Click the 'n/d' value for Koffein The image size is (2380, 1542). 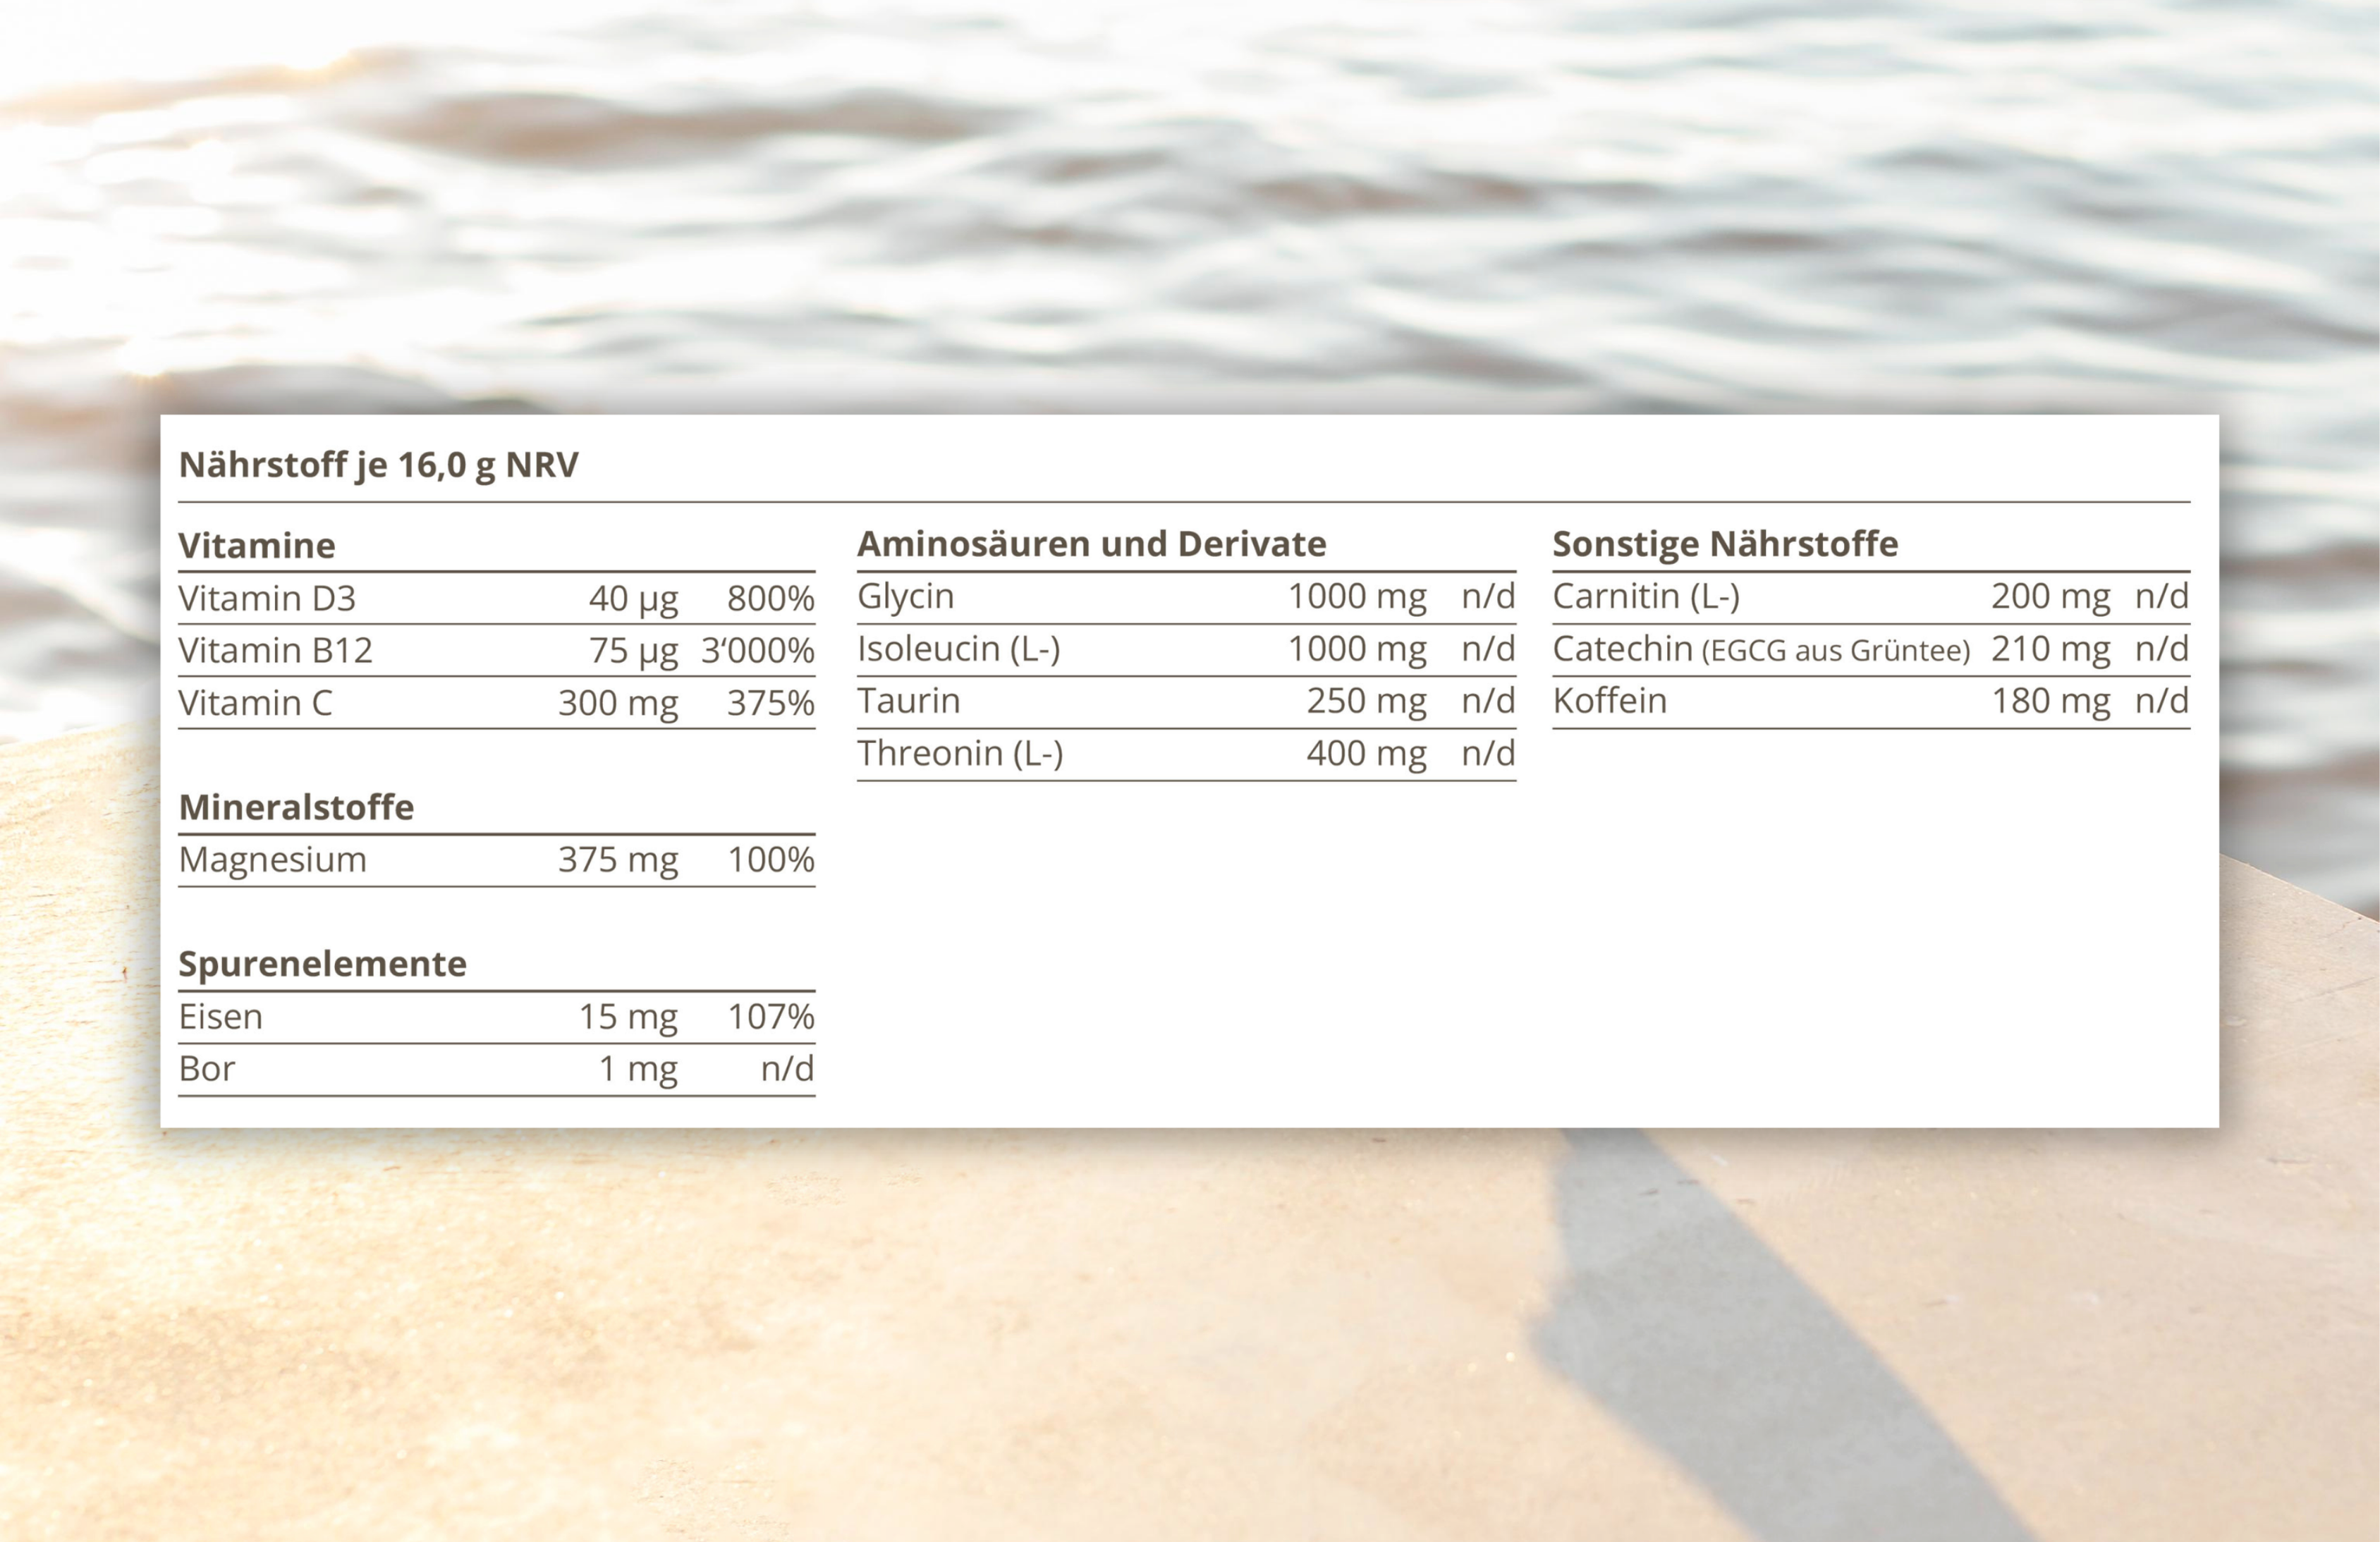click(2162, 700)
